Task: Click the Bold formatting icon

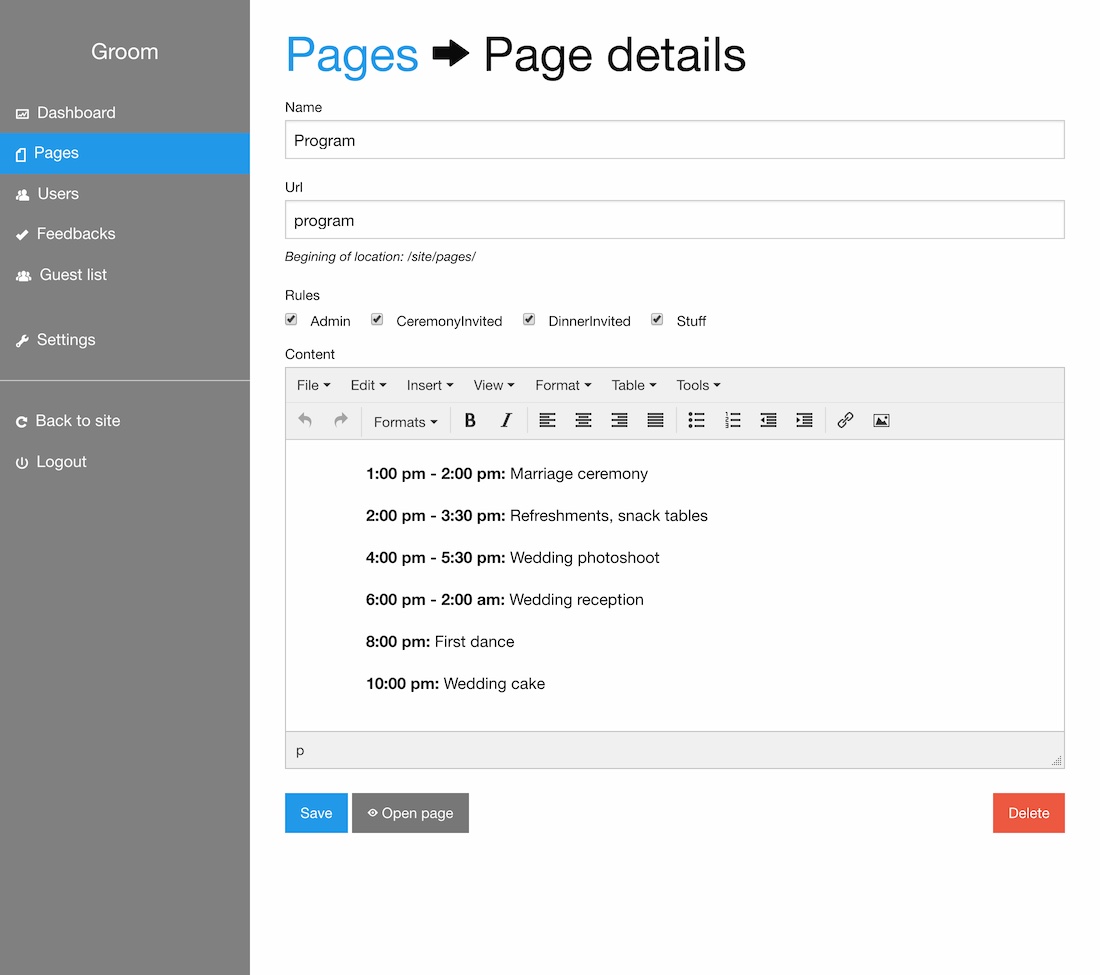Action: pos(470,421)
